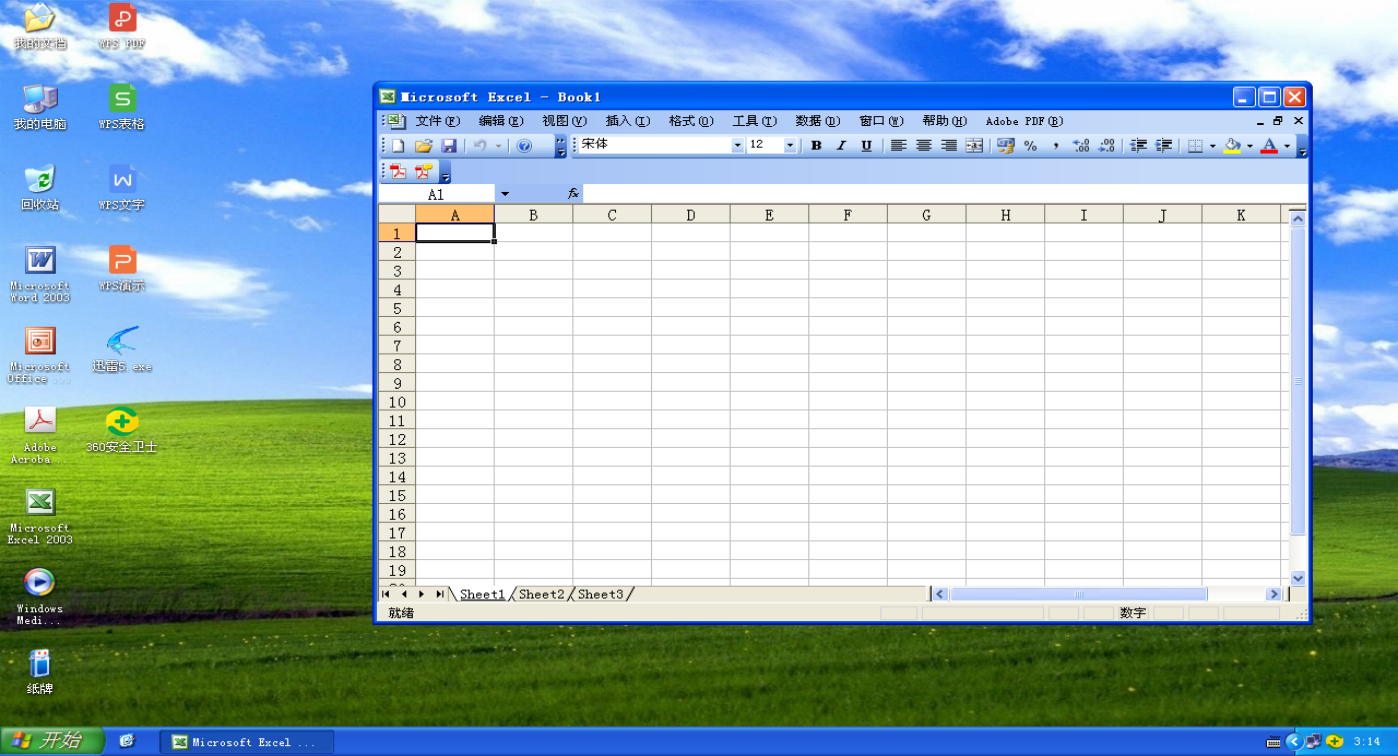The width and height of the screenshot is (1398, 756).
Task: Click the 开始 Start button
Action: click(52, 741)
